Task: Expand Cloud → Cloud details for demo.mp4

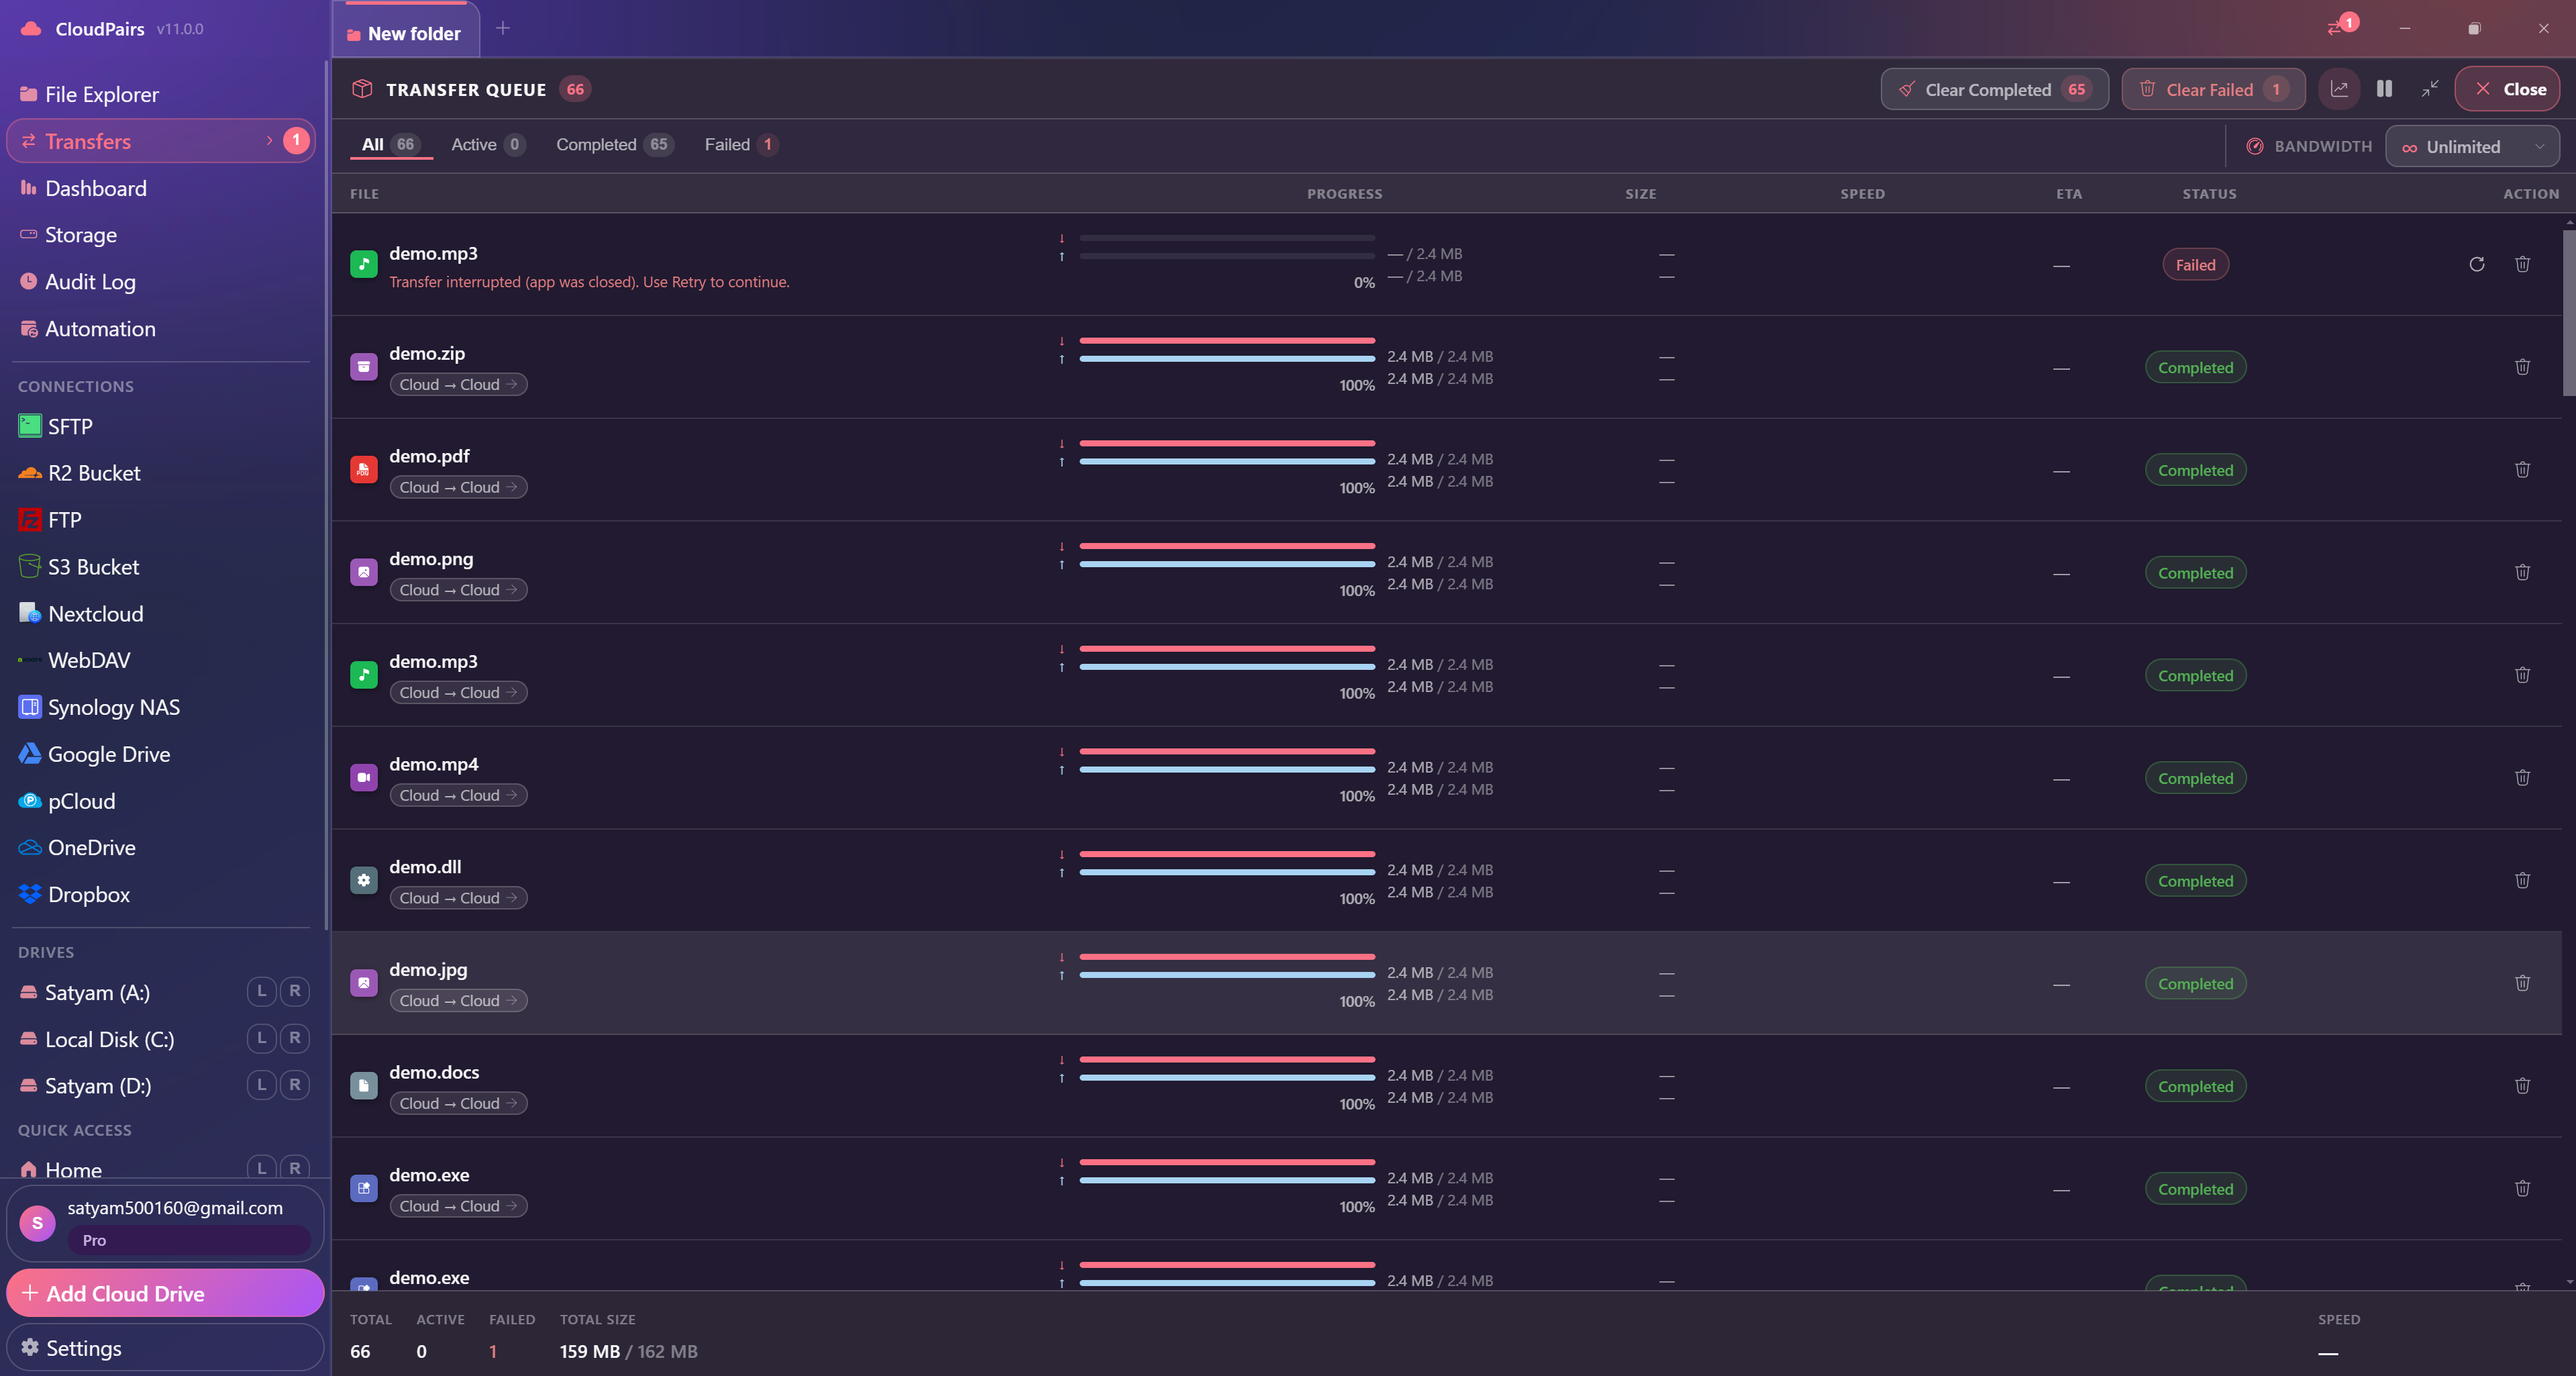Action: 458,795
